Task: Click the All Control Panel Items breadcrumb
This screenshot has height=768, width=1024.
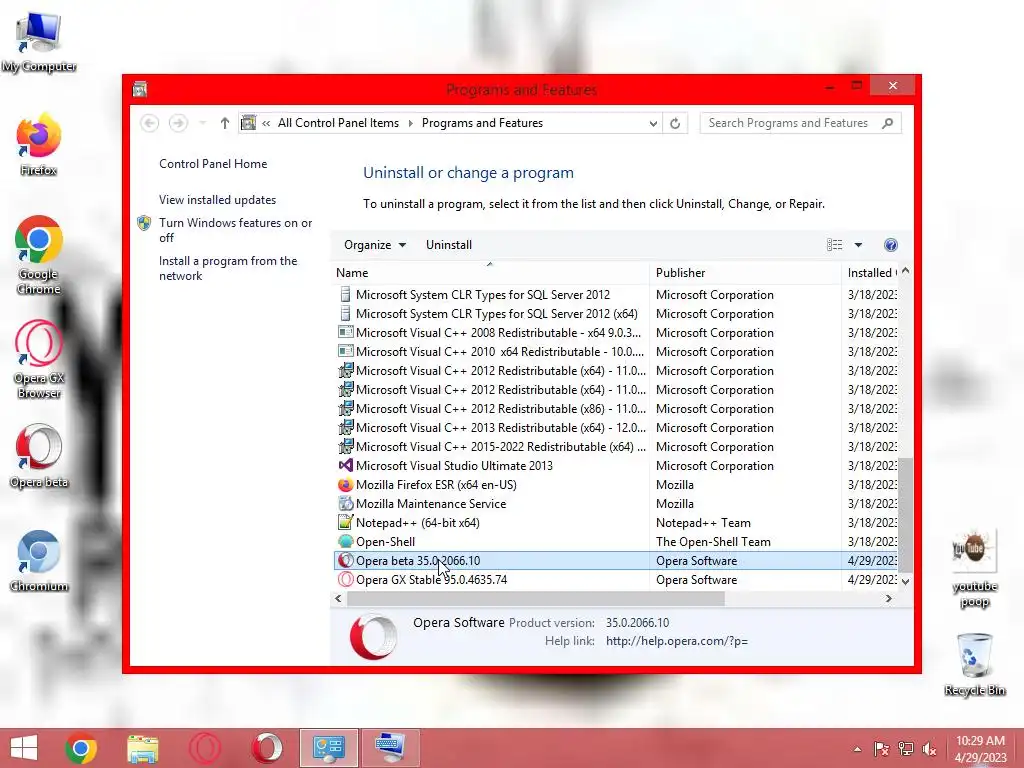Action: click(338, 123)
